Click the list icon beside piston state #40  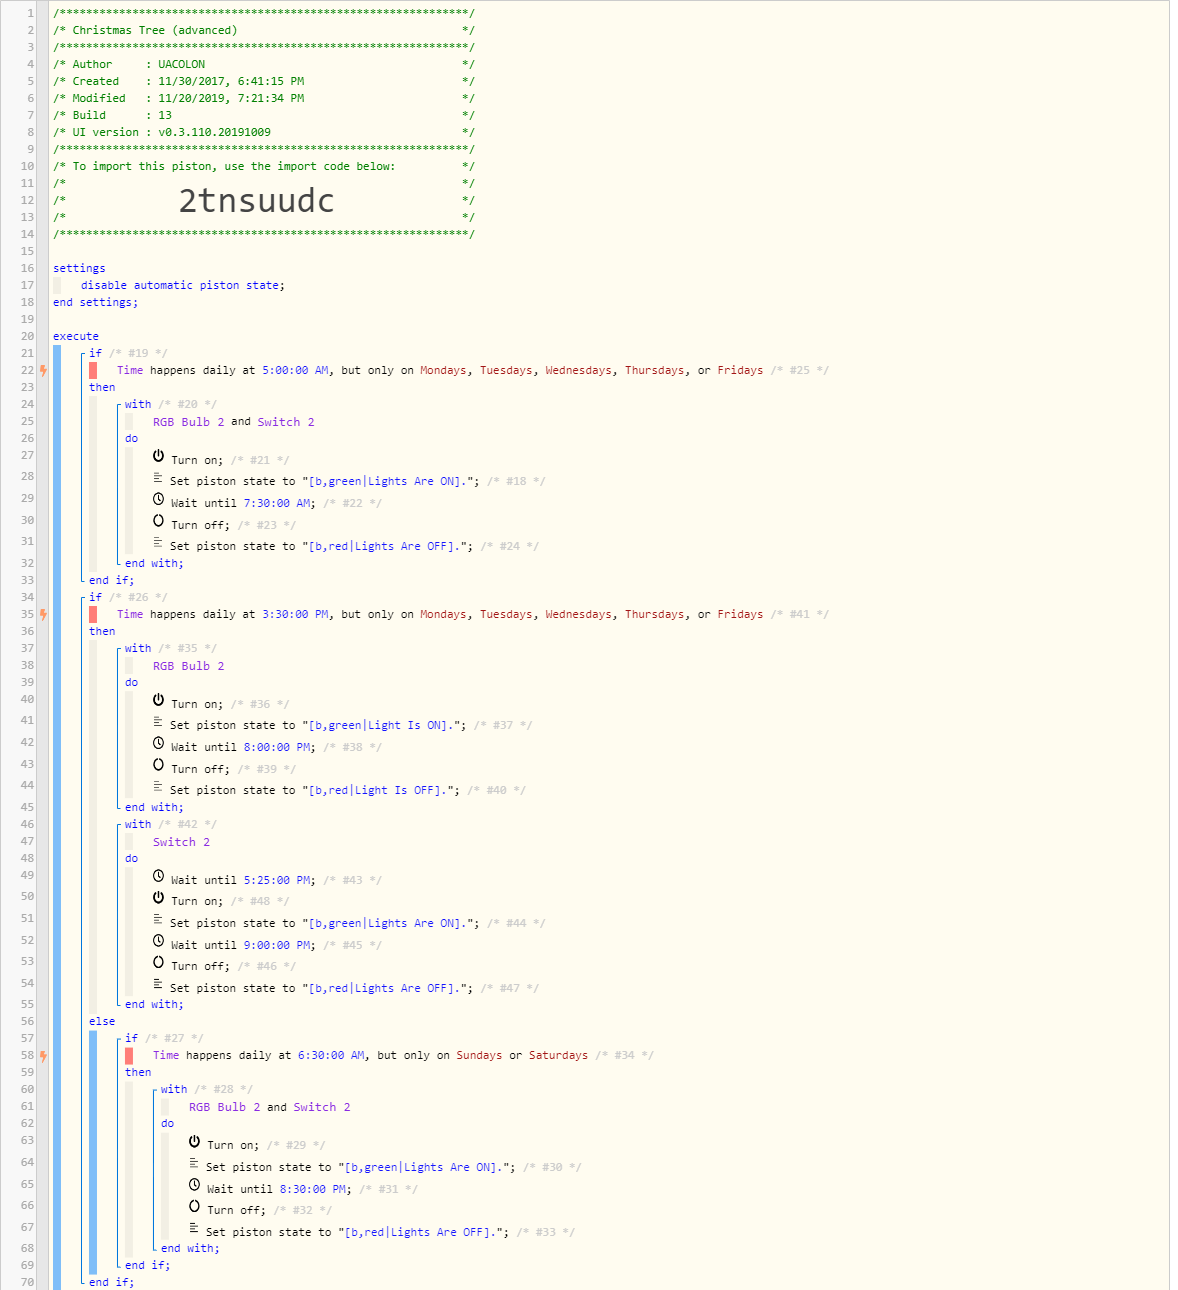pyautogui.click(x=158, y=788)
